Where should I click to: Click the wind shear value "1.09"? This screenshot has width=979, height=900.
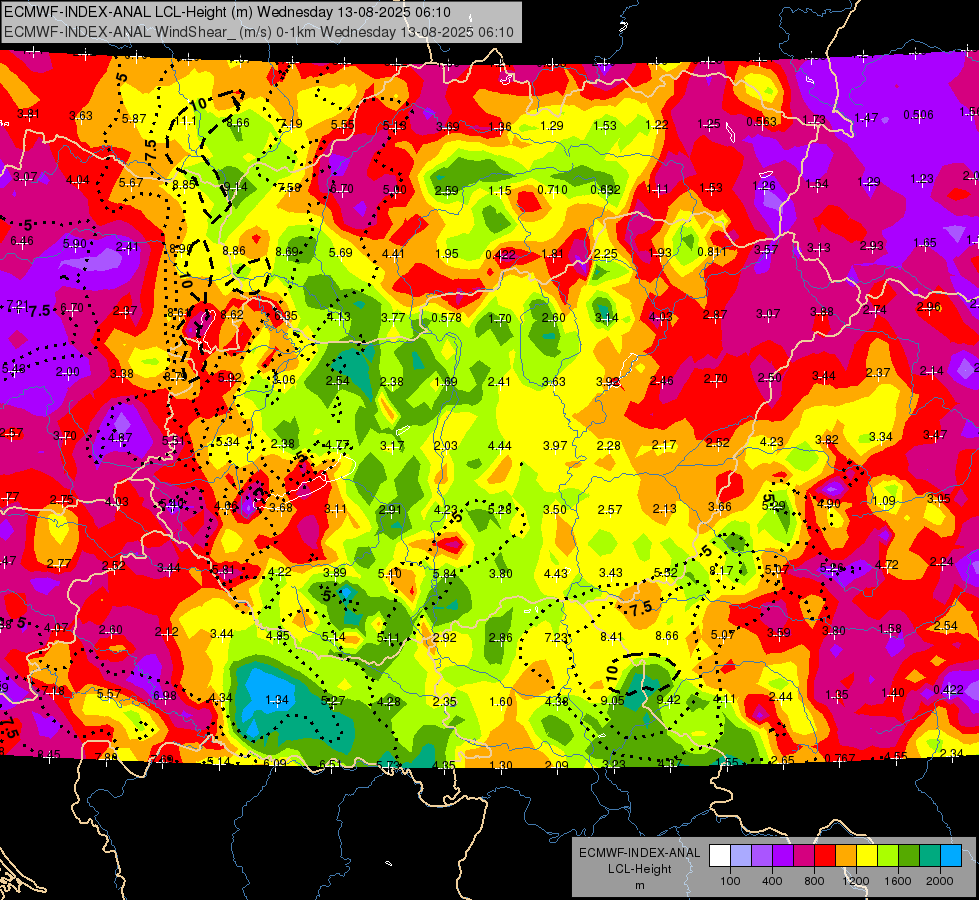pyautogui.click(x=884, y=501)
